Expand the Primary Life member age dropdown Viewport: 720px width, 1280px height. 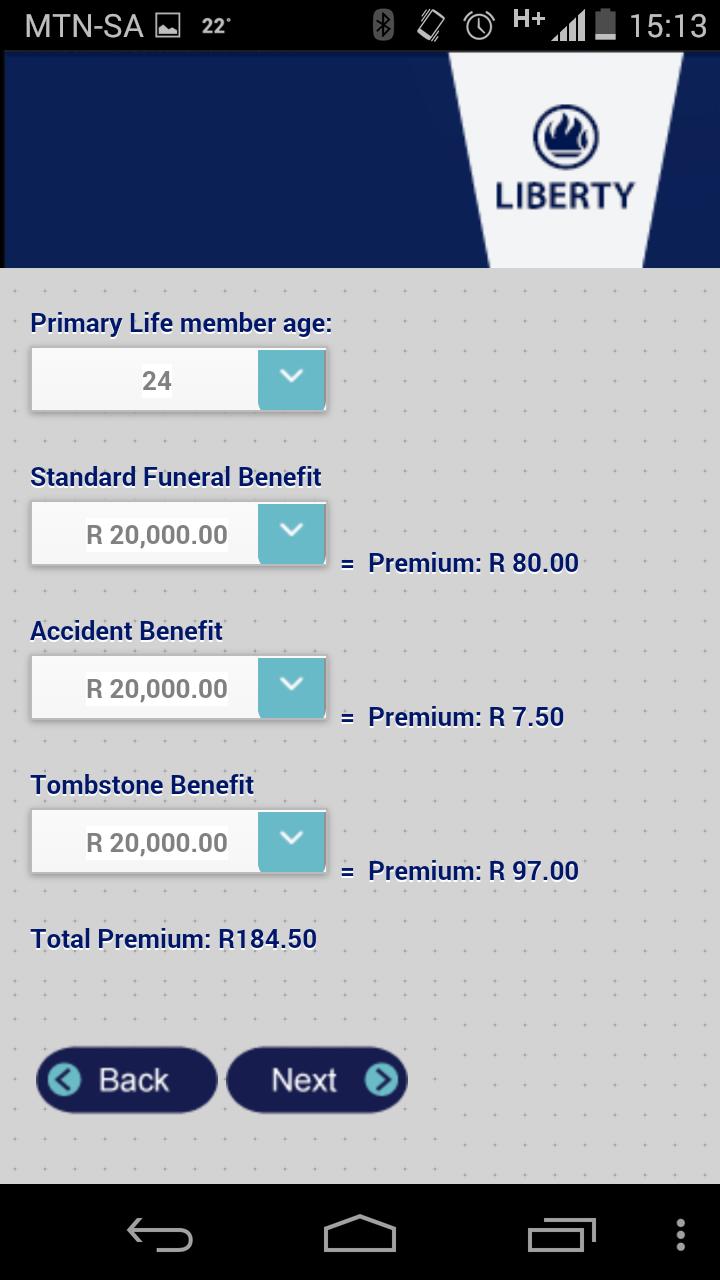[x=292, y=379]
